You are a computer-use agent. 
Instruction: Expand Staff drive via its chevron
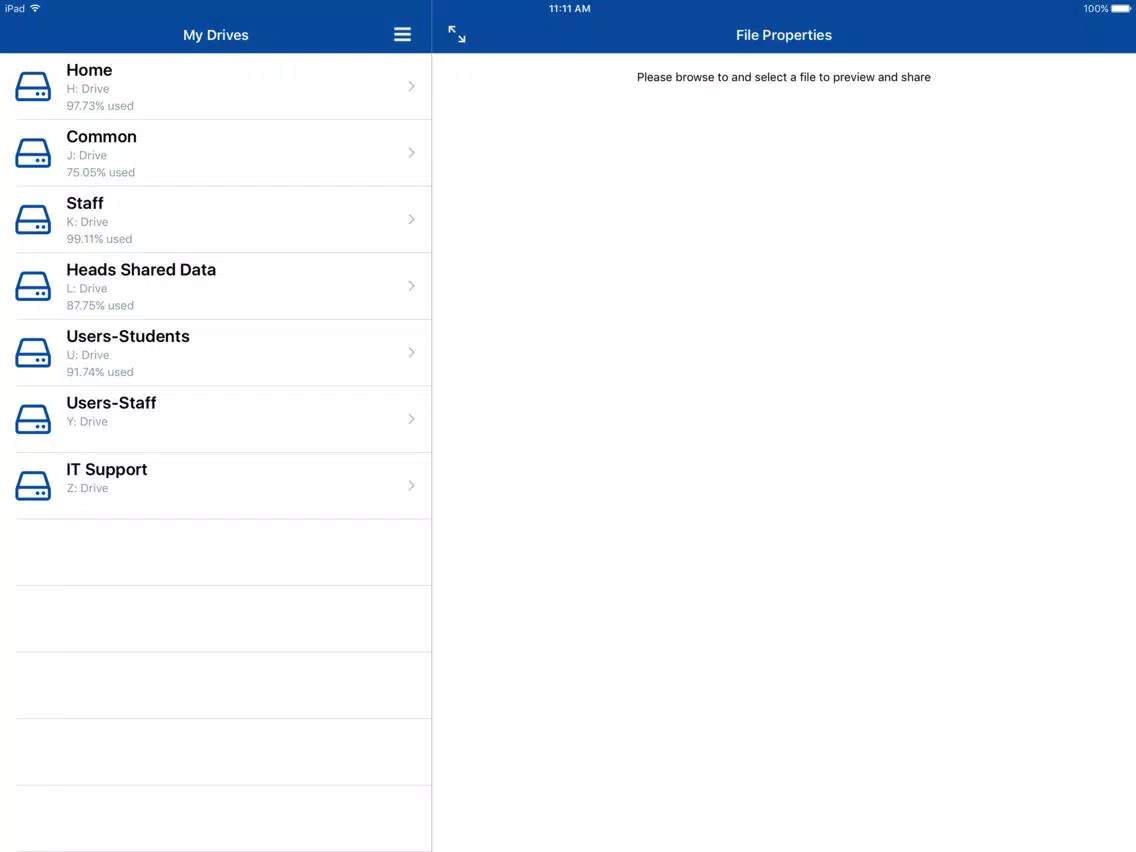tap(412, 220)
